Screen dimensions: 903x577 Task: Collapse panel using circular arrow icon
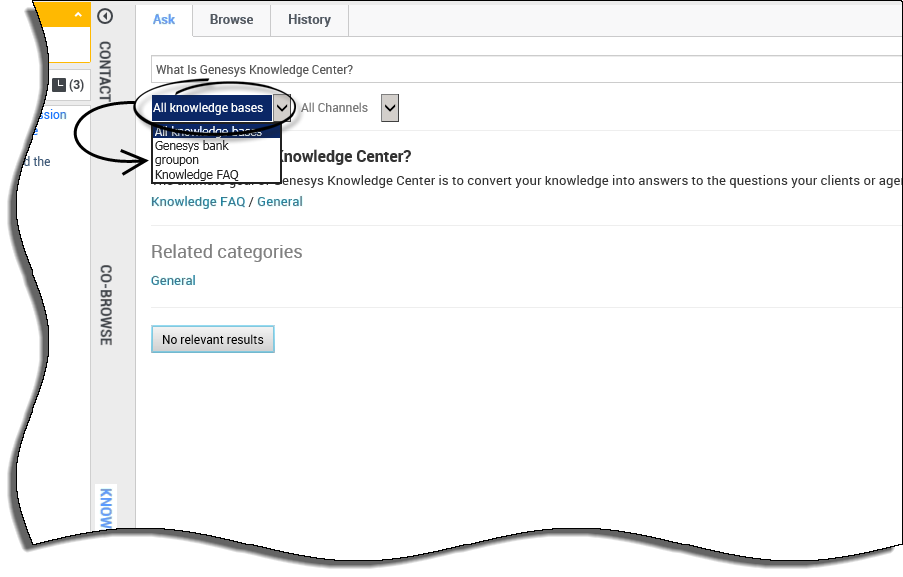coord(105,17)
